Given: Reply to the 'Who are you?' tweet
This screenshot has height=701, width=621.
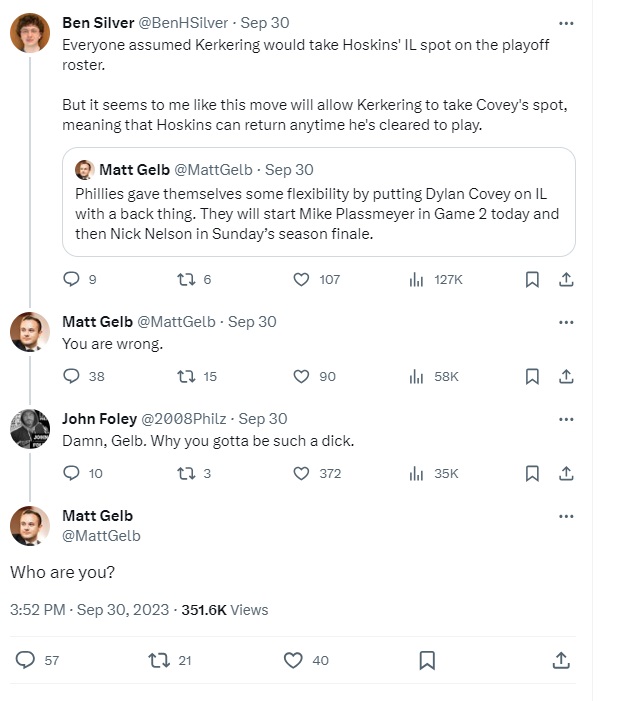Looking at the screenshot, I should tap(26, 660).
